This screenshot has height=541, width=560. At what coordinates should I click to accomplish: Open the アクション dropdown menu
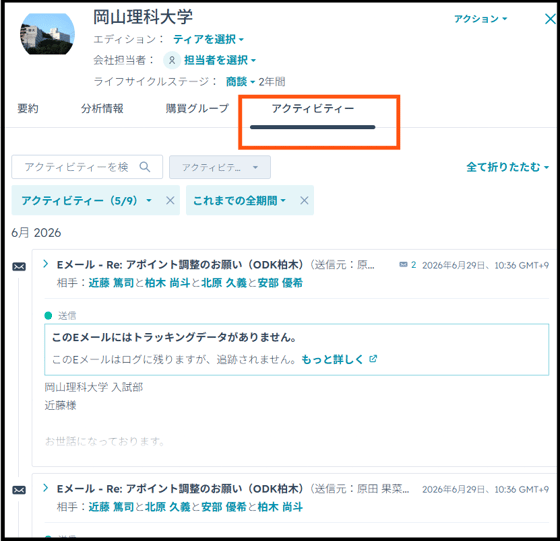coord(480,19)
